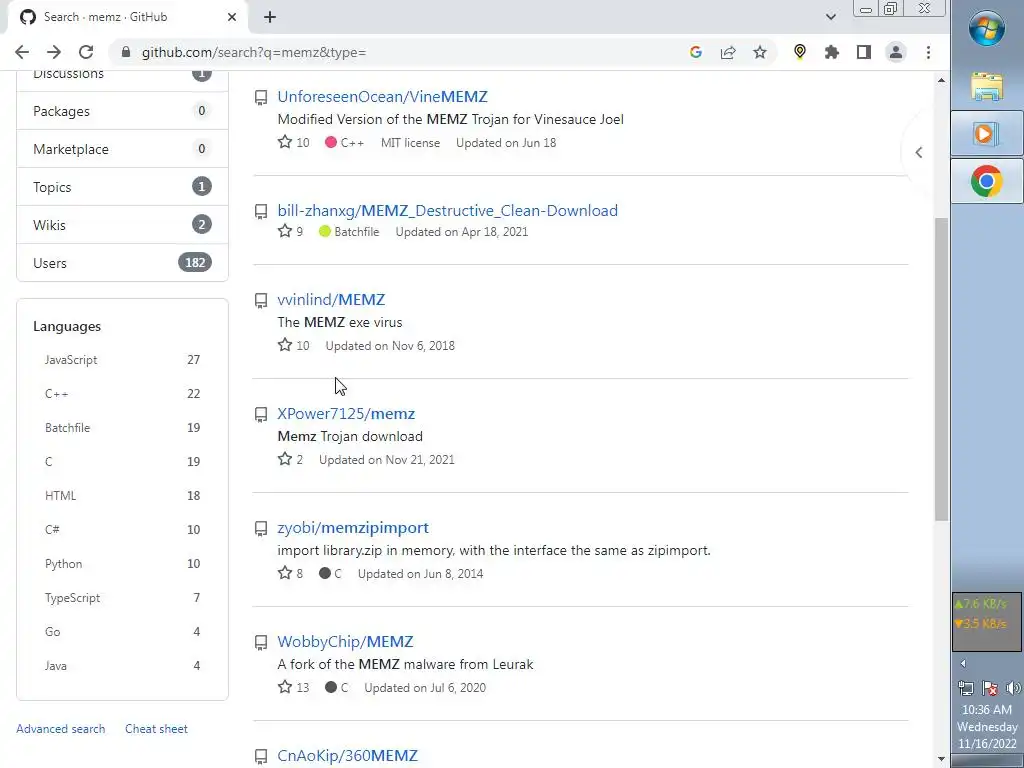Open Windows Explorer from the taskbar
Image resolution: width=1024 pixels, height=768 pixels.
click(987, 87)
